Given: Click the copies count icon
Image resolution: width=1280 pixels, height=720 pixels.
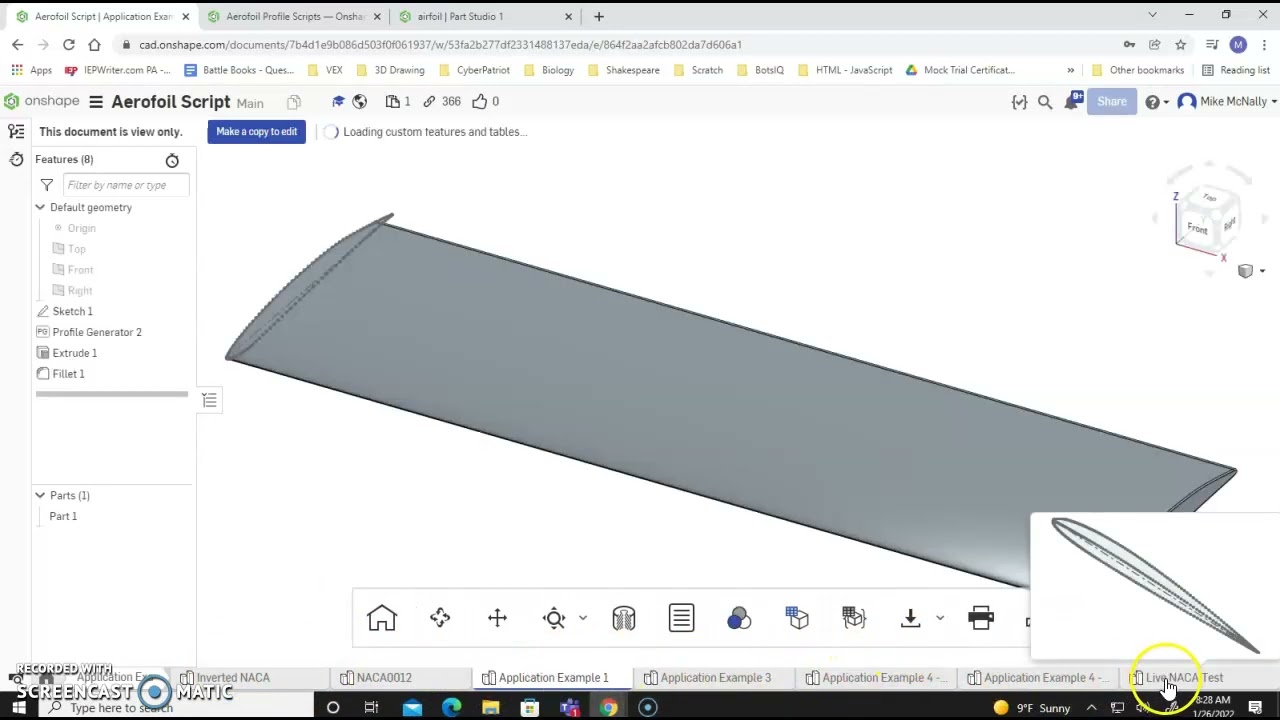Looking at the screenshot, I should (398, 101).
